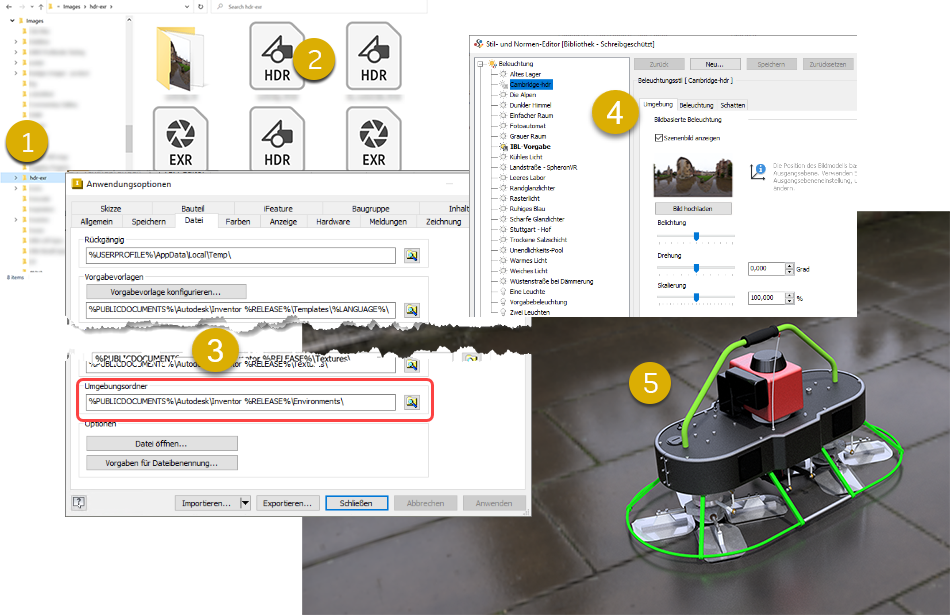Click browse icon for the Umgebungsordner path
The image size is (950, 615).
point(412,402)
